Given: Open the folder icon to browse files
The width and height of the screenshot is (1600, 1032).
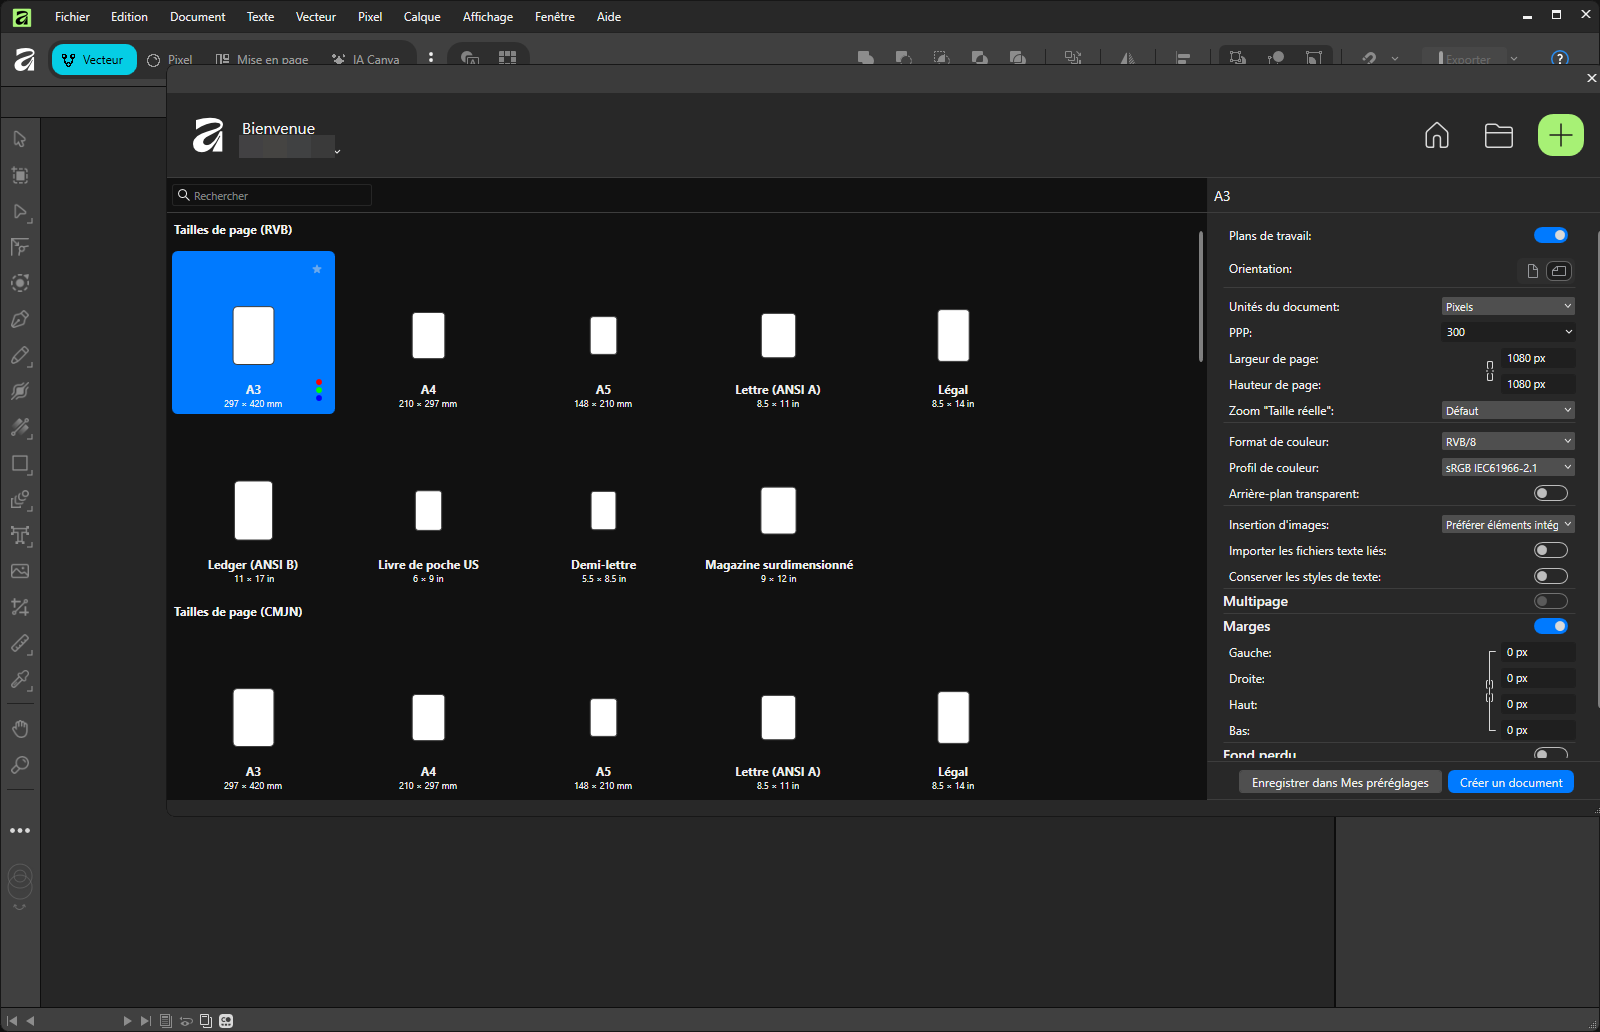Looking at the screenshot, I should [1499, 135].
